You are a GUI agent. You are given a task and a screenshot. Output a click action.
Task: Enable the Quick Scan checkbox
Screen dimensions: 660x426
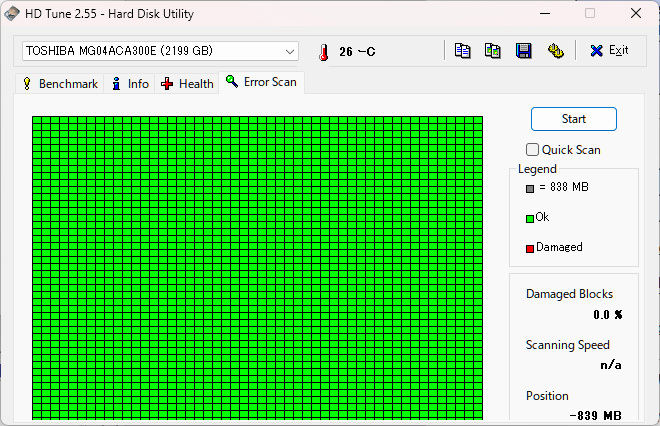(x=532, y=149)
